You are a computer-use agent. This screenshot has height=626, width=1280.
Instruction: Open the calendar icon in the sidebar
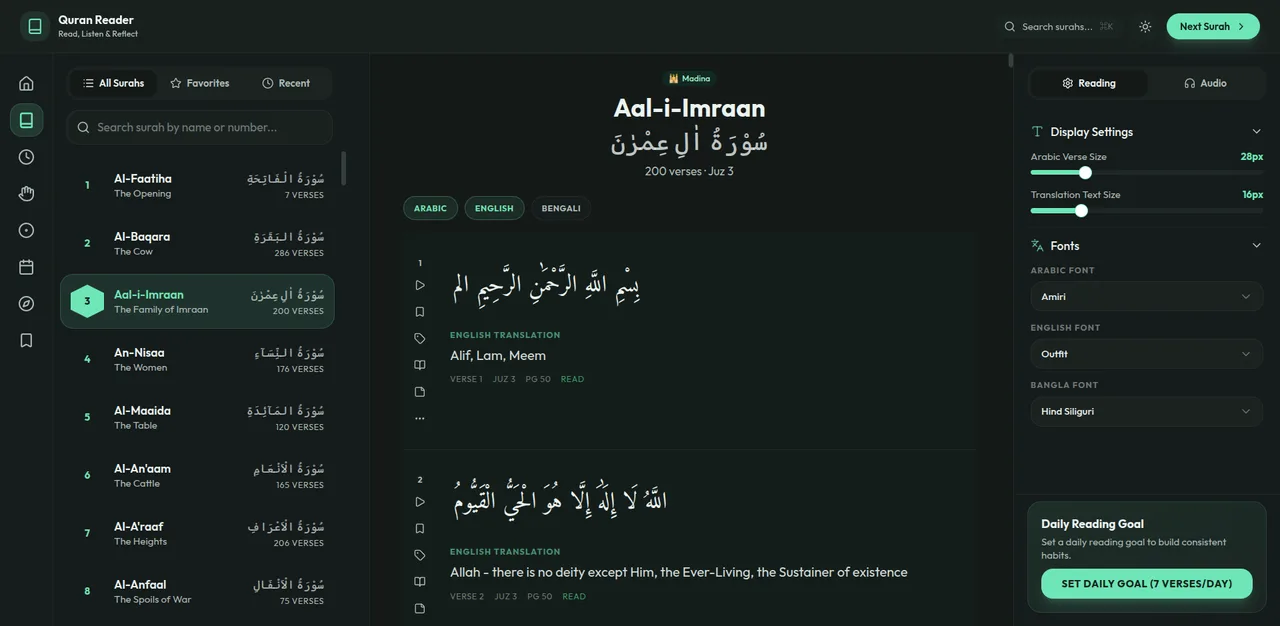click(x=26, y=267)
